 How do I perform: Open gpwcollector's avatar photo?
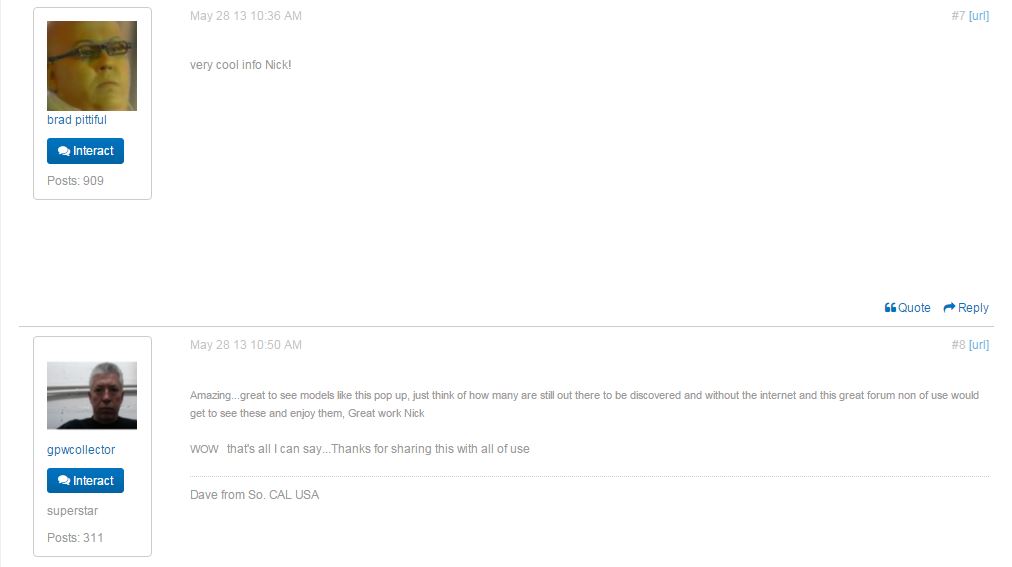pos(92,395)
